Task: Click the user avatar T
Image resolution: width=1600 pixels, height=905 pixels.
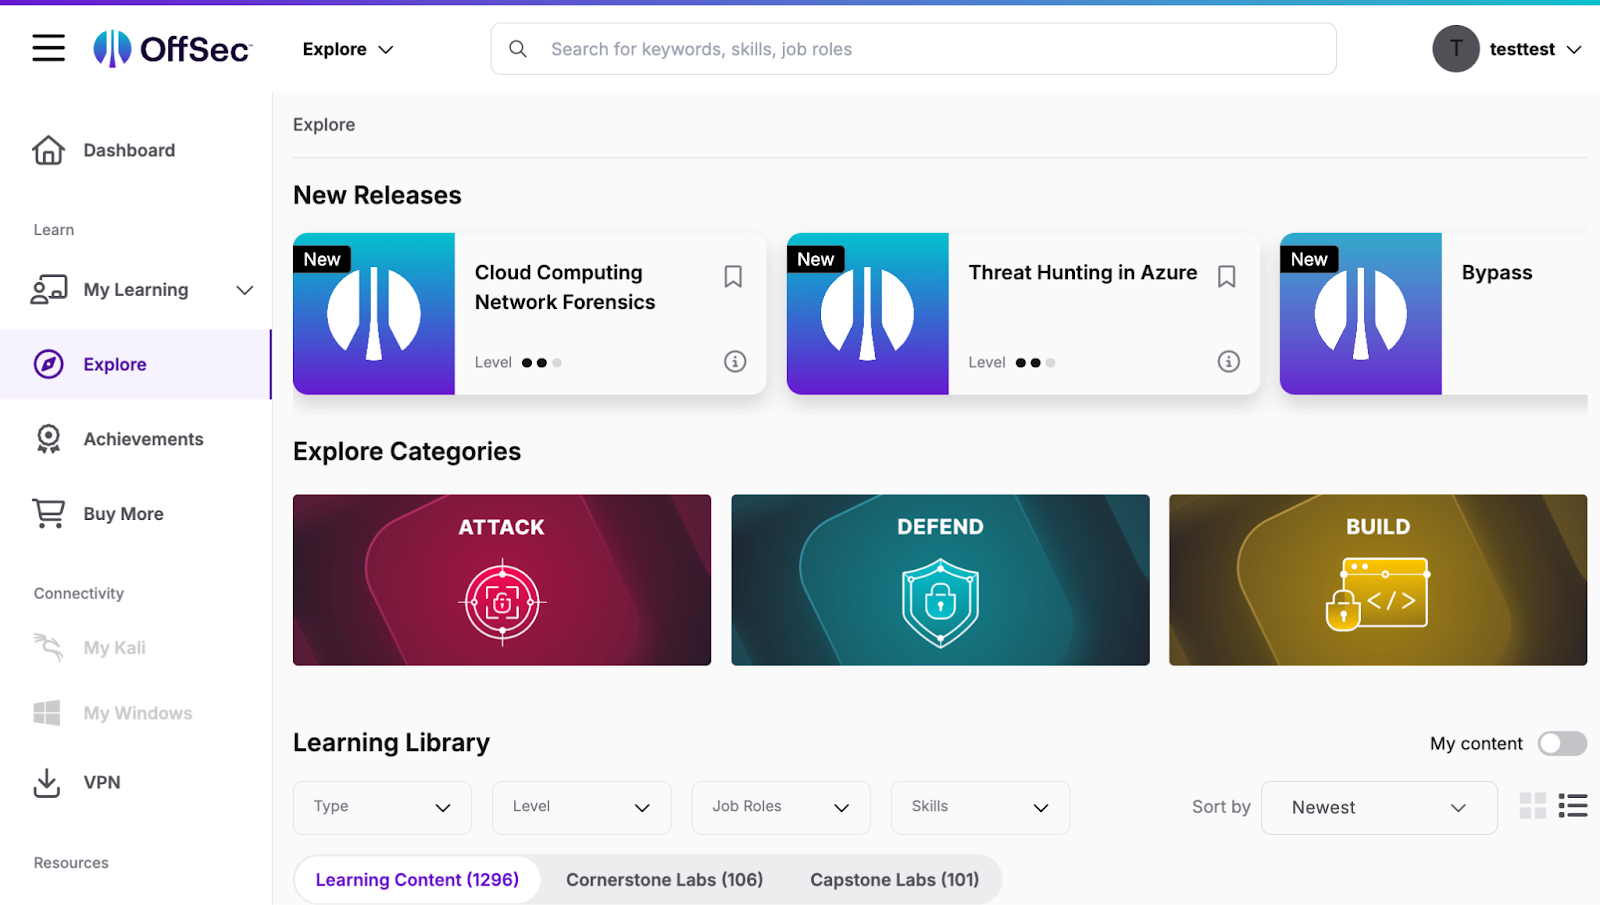Action: pos(1455,48)
